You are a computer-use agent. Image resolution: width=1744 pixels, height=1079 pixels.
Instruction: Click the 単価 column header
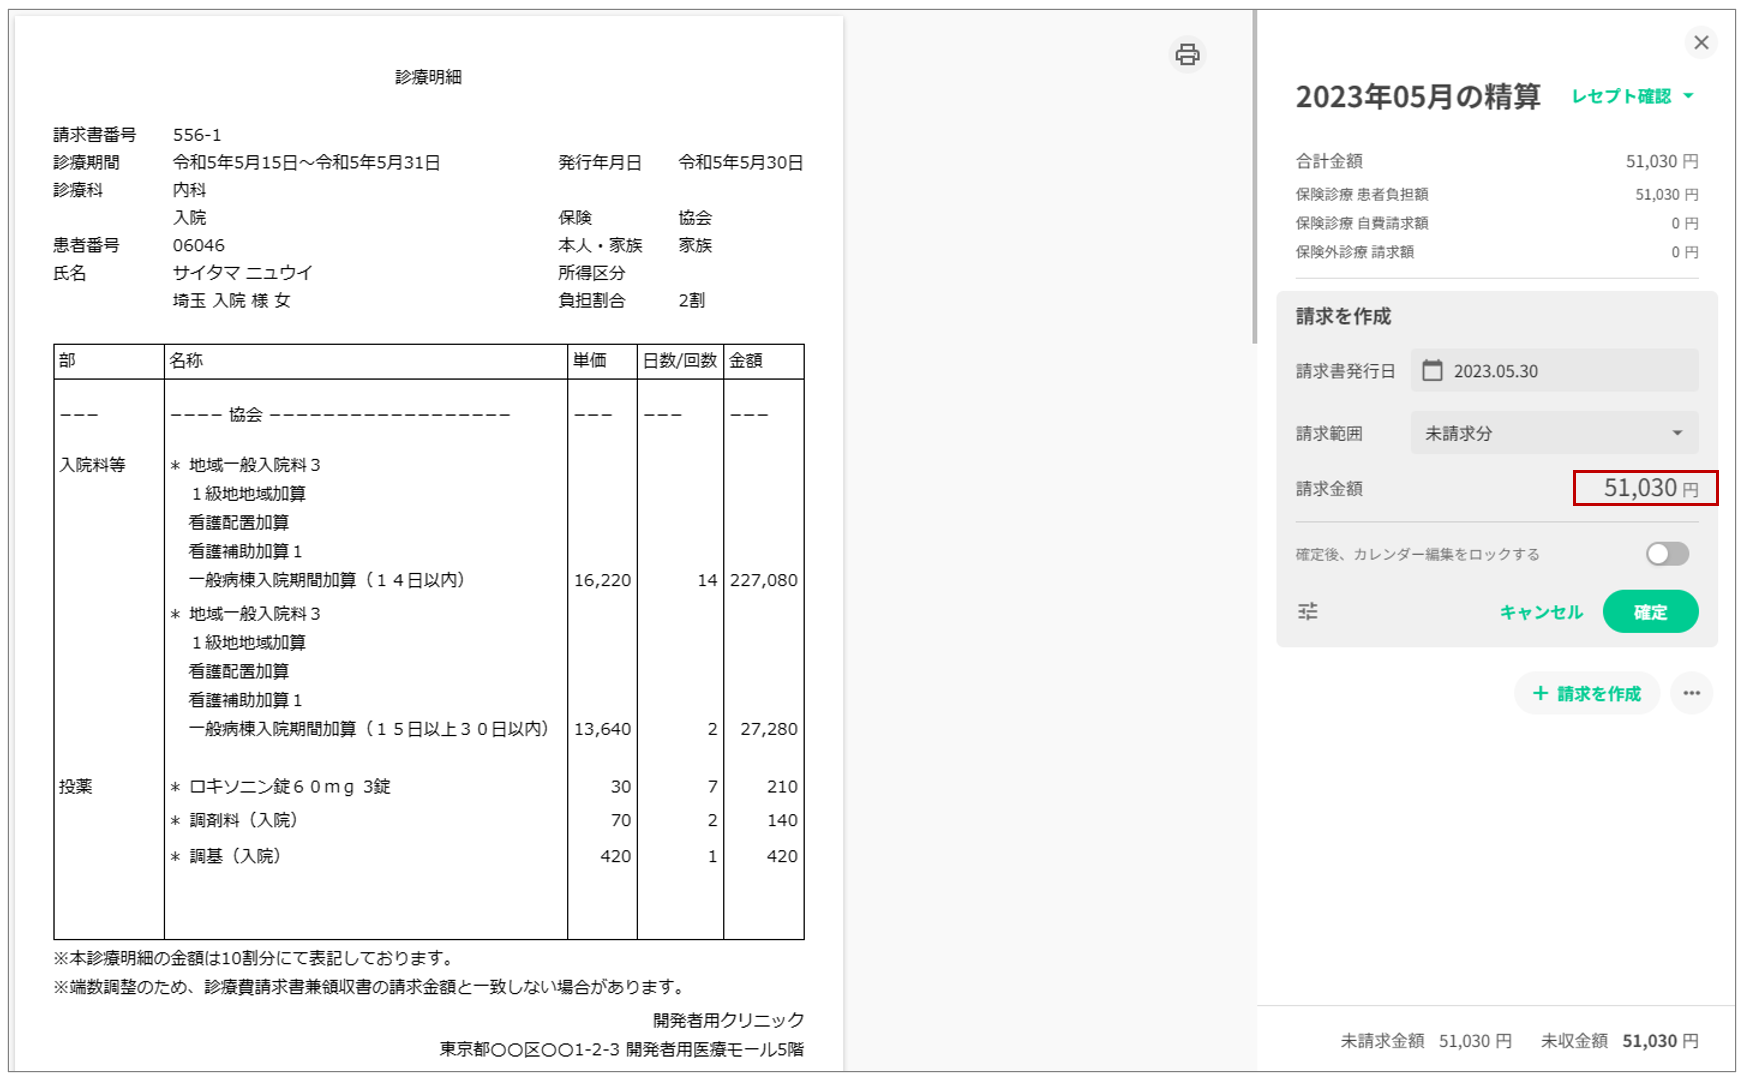click(590, 361)
